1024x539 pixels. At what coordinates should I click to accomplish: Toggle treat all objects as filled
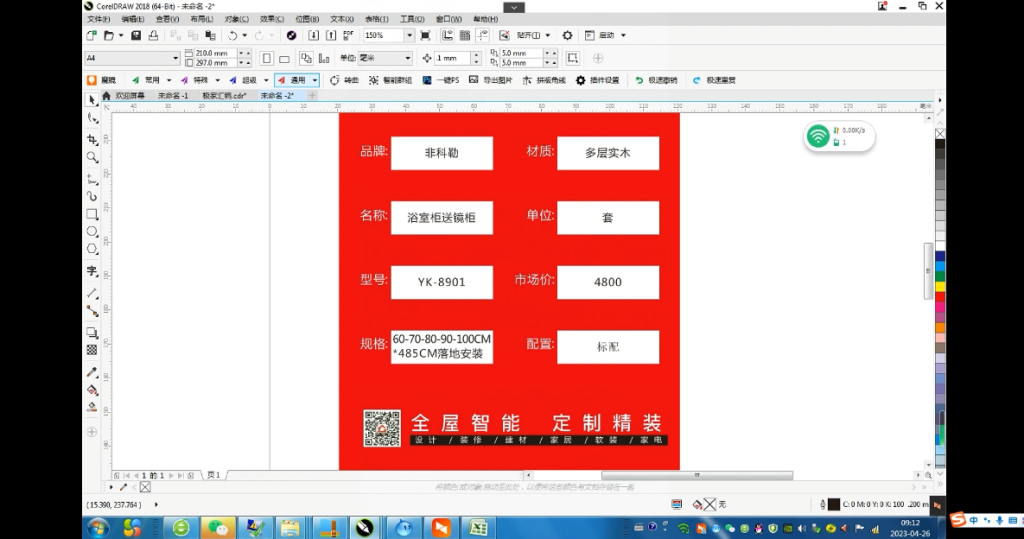click(x=573, y=58)
